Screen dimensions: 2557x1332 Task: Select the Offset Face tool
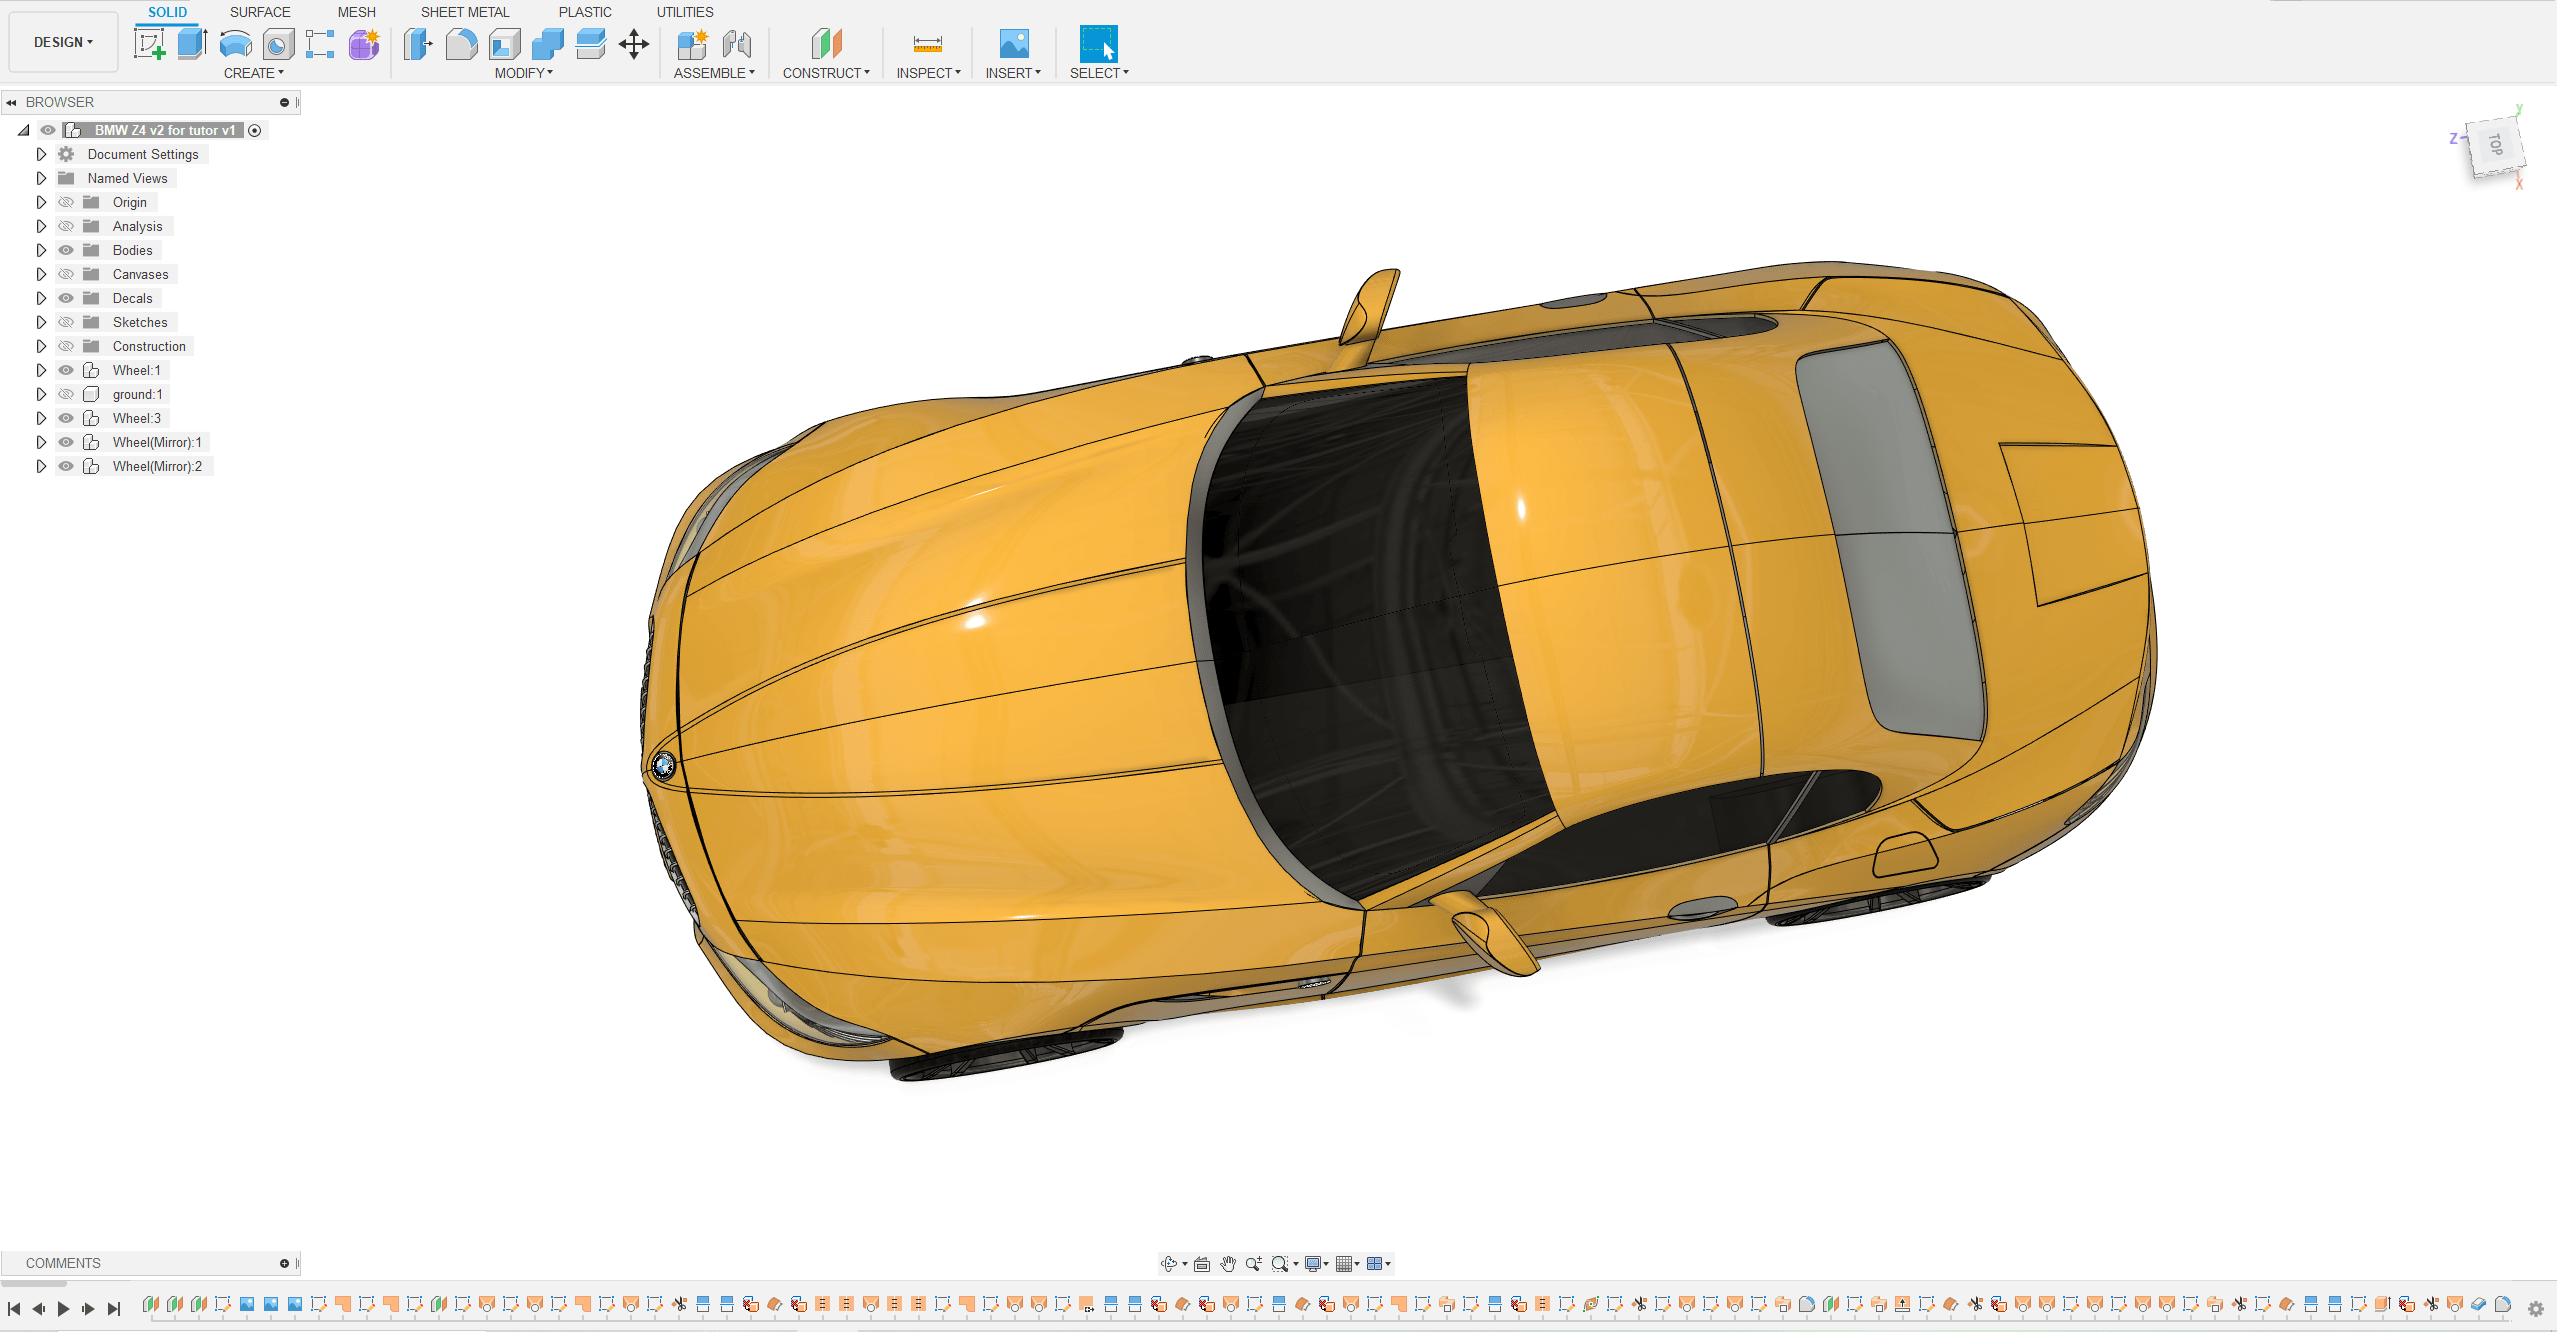(x=591, y=44)
